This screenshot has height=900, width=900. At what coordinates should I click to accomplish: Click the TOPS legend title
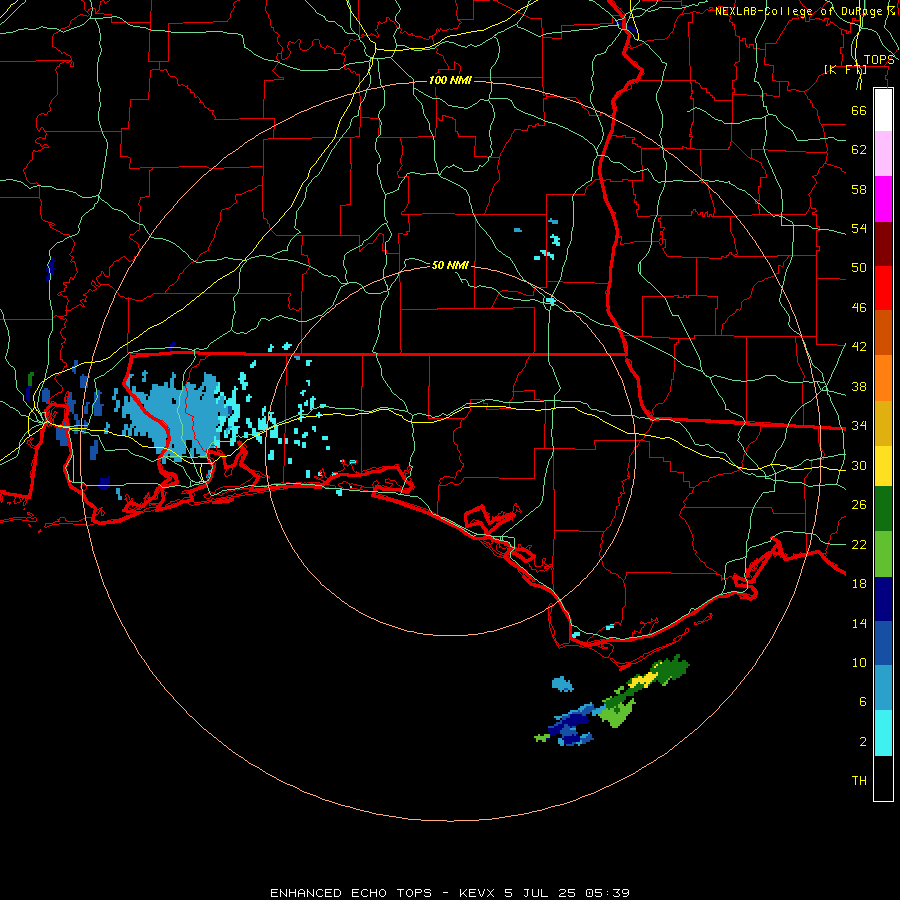pos(879,60)
